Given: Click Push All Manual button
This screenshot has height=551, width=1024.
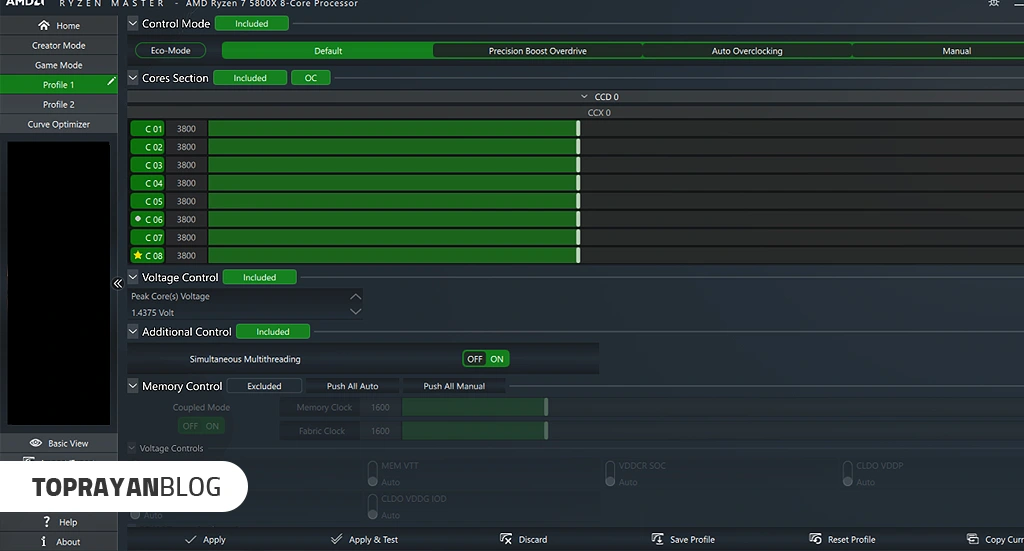Looking at the screenshot, I should pyautogui.click(x=454, y=386).
